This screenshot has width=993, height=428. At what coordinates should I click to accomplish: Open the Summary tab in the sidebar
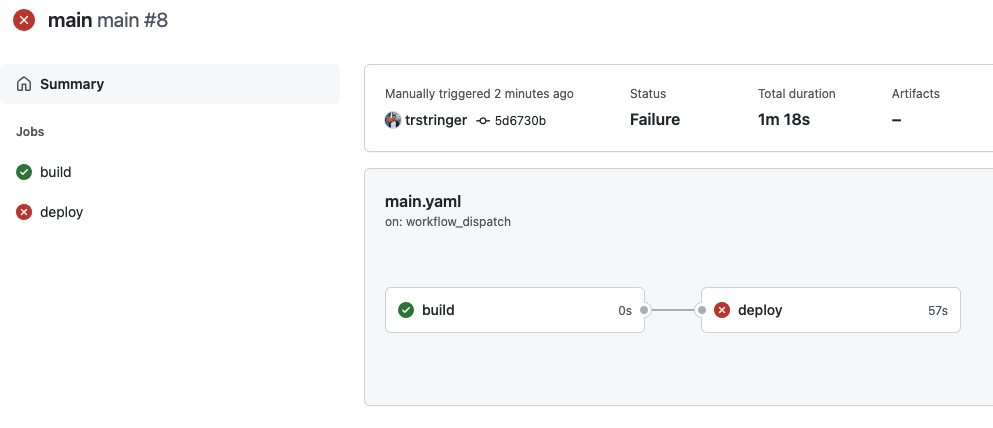pos(72,84)
